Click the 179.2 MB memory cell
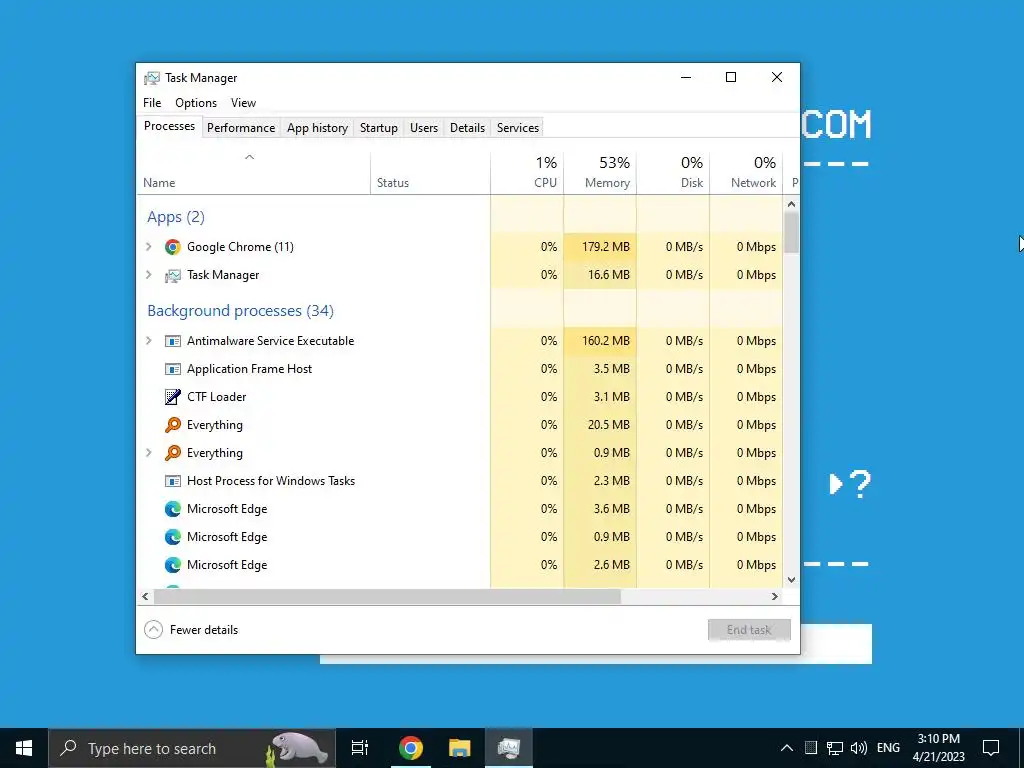This screenshot has width=1024, height=768. tap(600, 247)
